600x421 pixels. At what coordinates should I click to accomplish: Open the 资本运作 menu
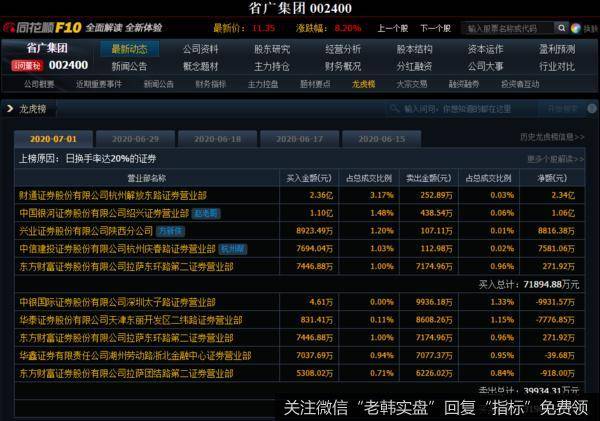click(x=485, y=49)
